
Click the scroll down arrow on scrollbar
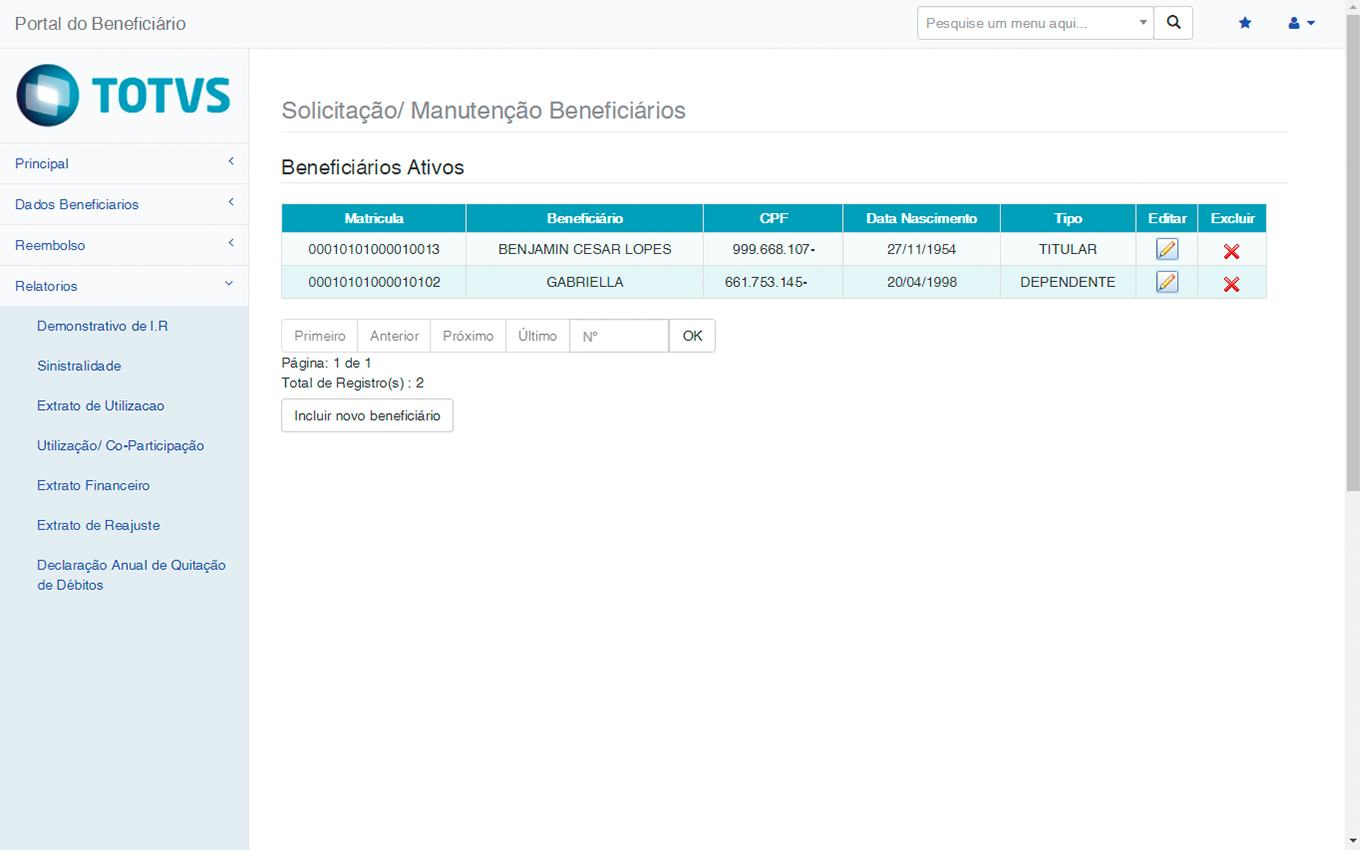click(1352, 841)
